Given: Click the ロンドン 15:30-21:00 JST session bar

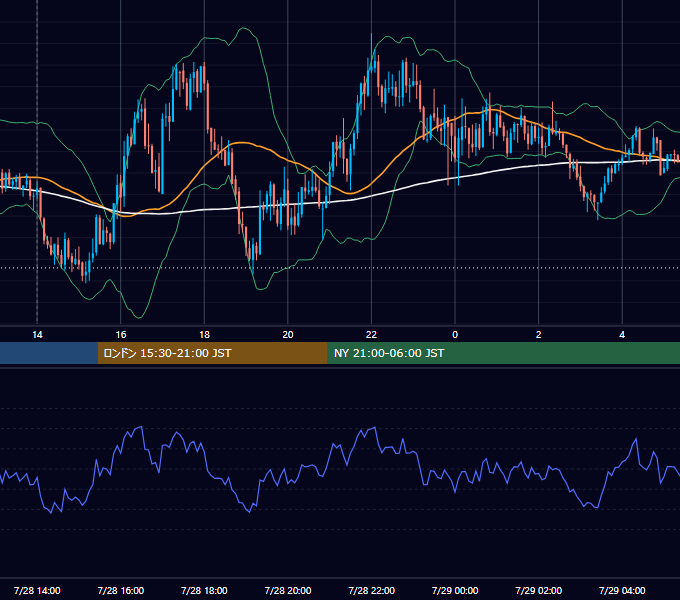Looking at the screenshot, I should [212, 353].
